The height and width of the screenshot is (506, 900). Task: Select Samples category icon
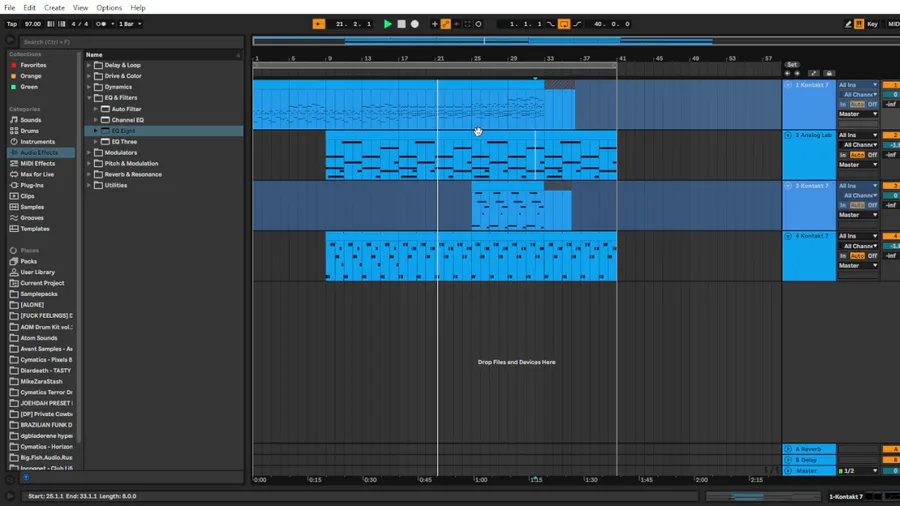[x=14, y=207]
